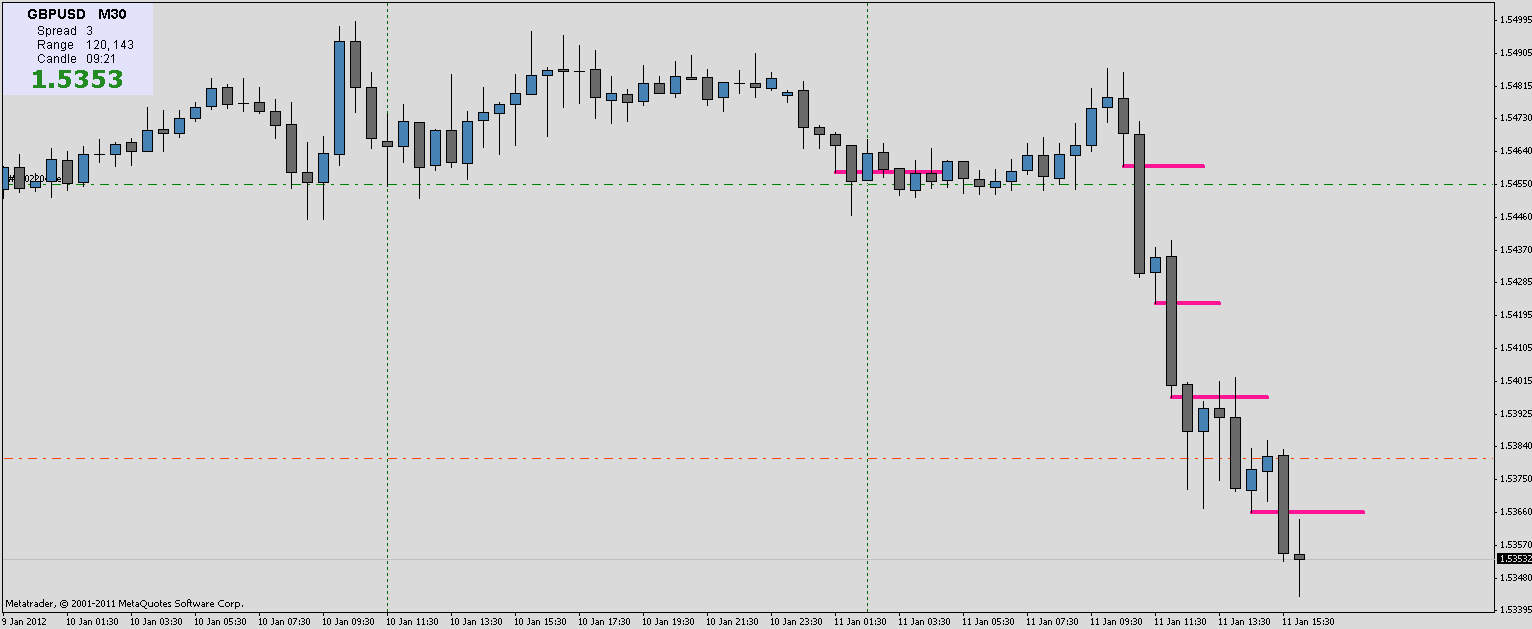
Task: Click the 1.53570 price axis label
Action: [1514, 545]
